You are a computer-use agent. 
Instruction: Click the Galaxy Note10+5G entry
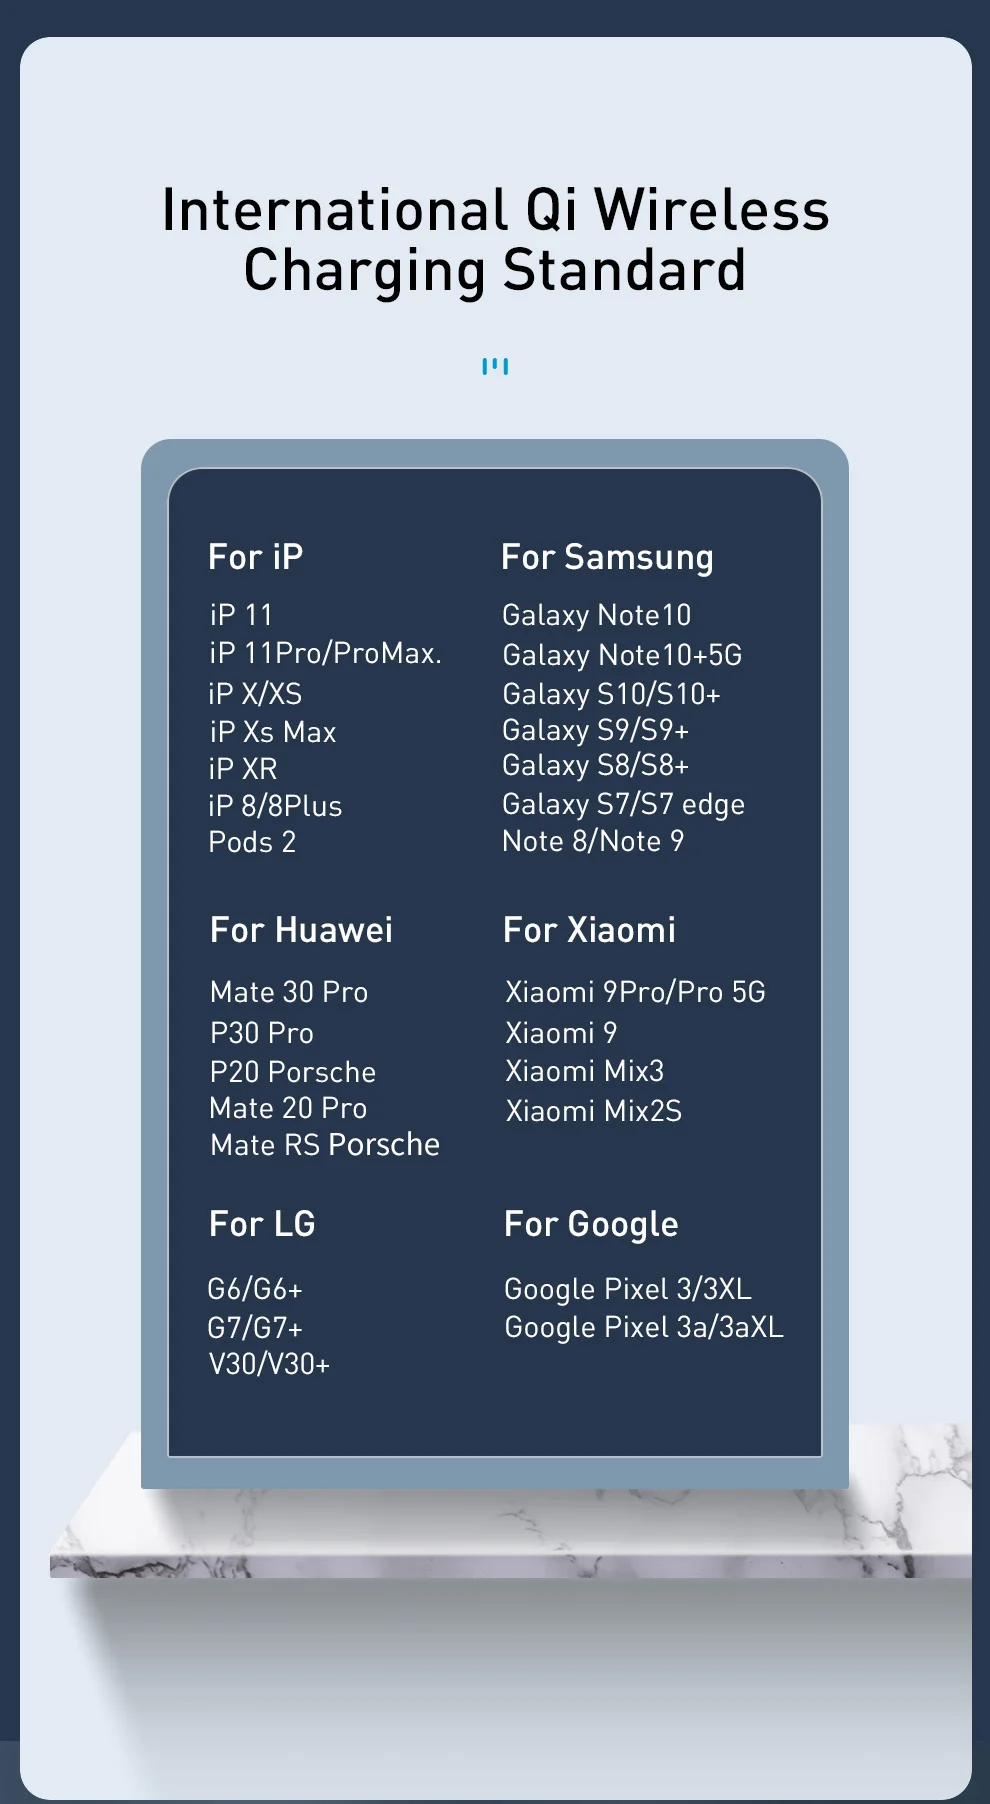[622, 655]
